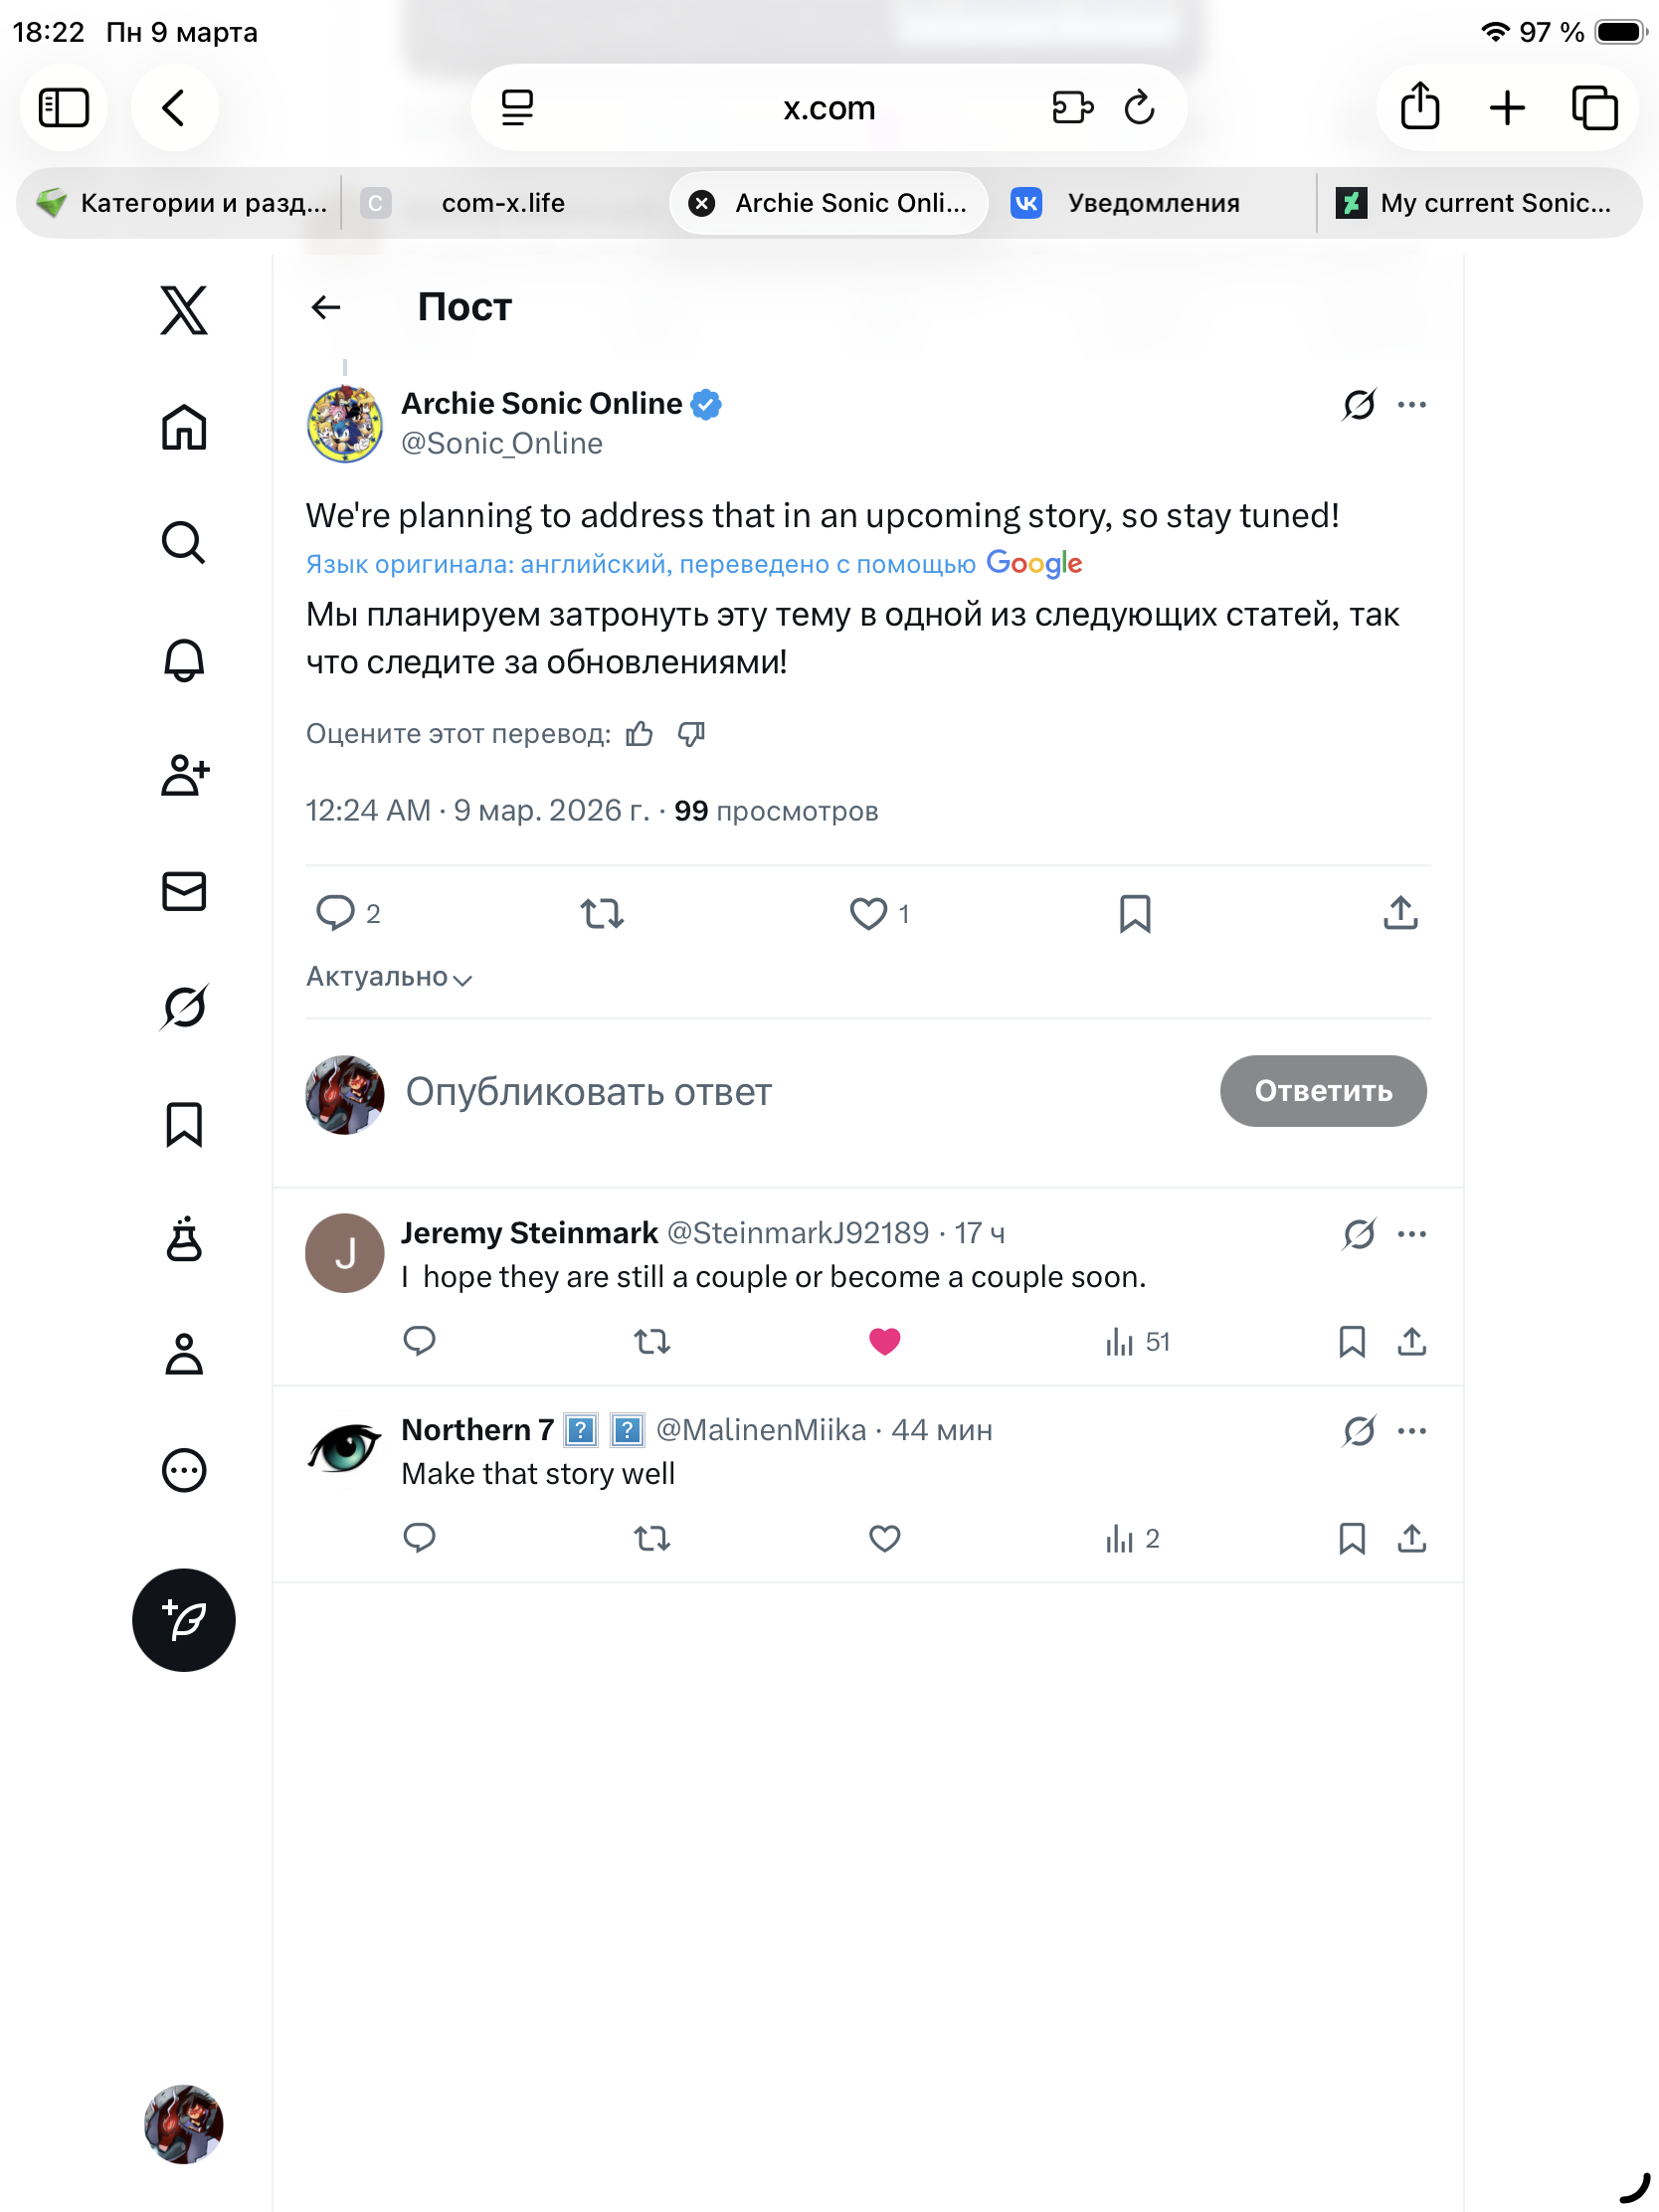Open Search in the X sidebar
1659x2212 pixels.
click(x=184, y=543)
